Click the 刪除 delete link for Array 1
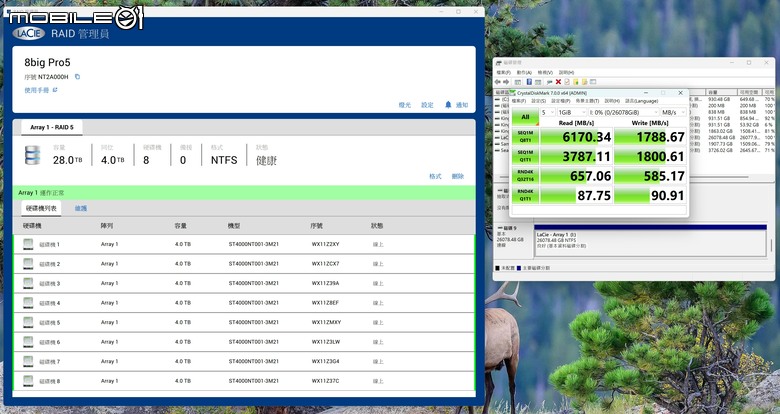This screenshot has height=414, width=780. pos(458,176)
